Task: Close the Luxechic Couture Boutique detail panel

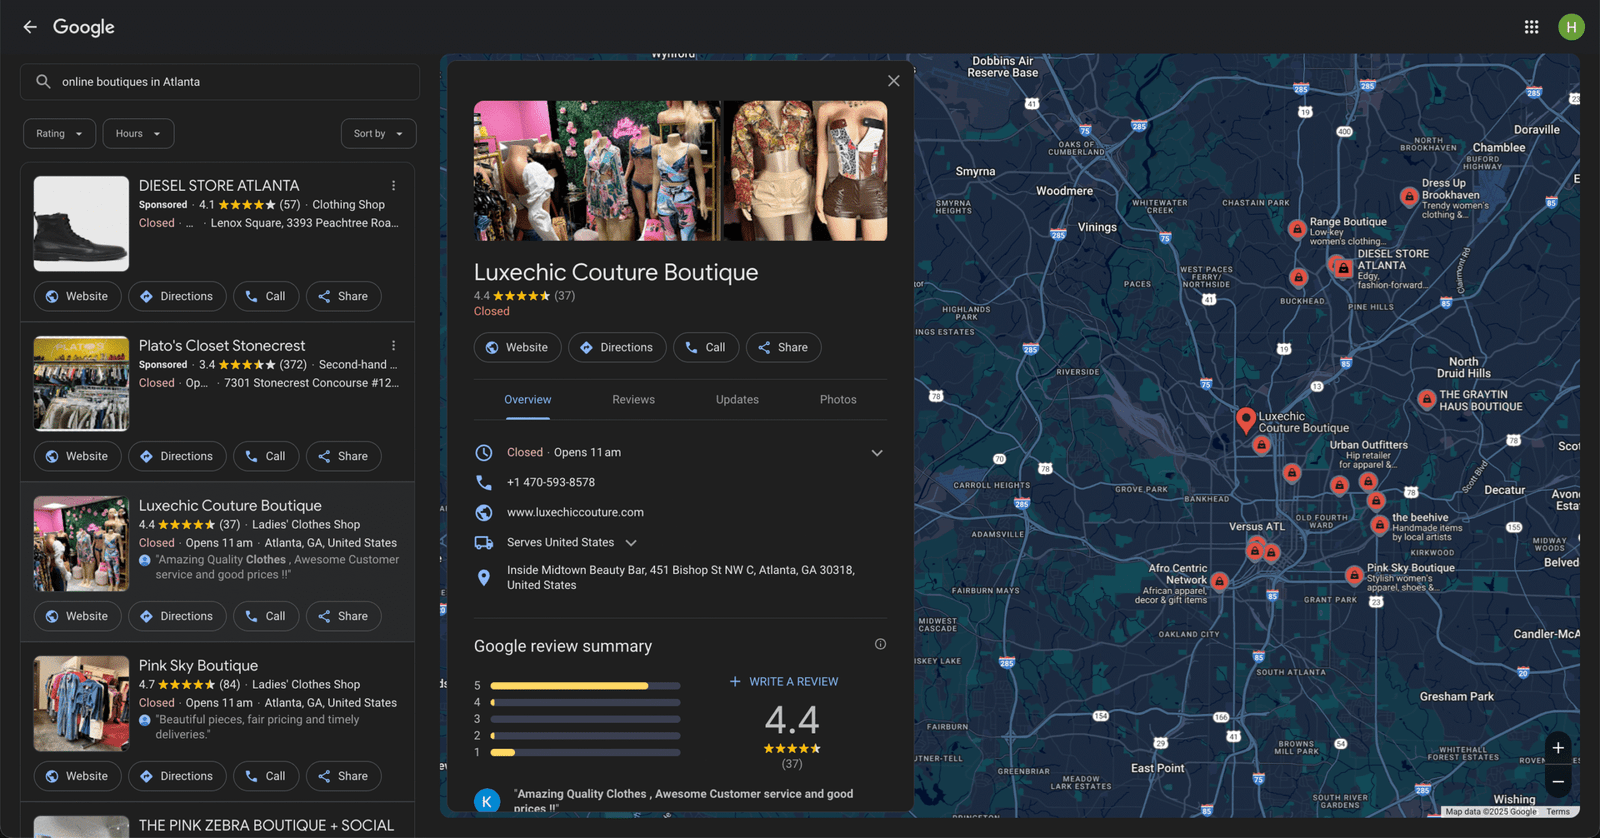Action: [893, 81]
